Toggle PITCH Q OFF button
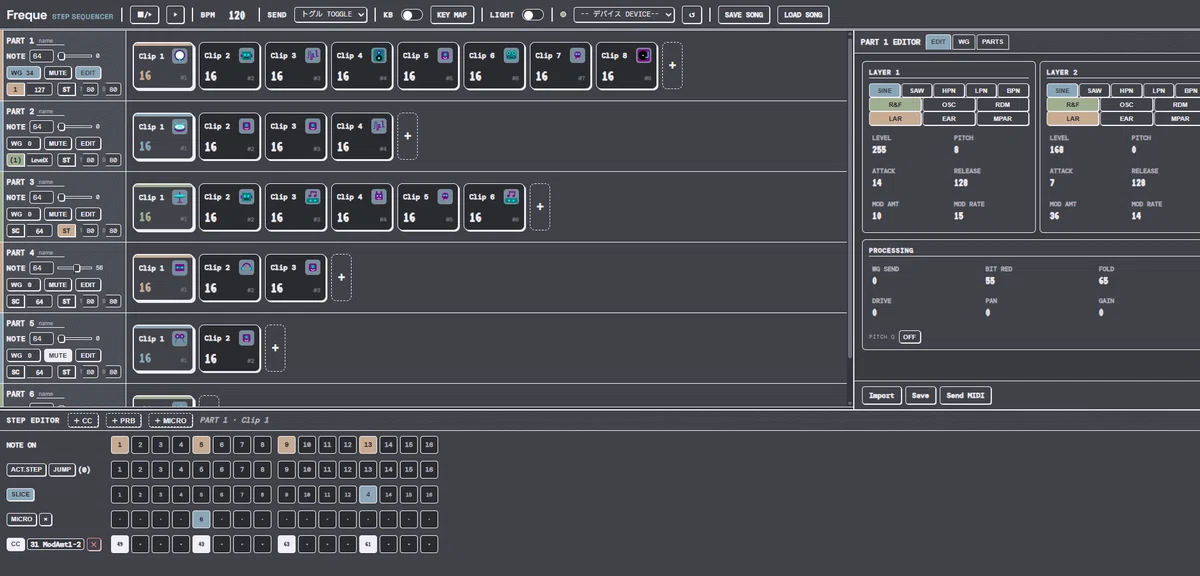This screenshot has width=1200, height=576. pyautogui.click(x=909, y=337)
